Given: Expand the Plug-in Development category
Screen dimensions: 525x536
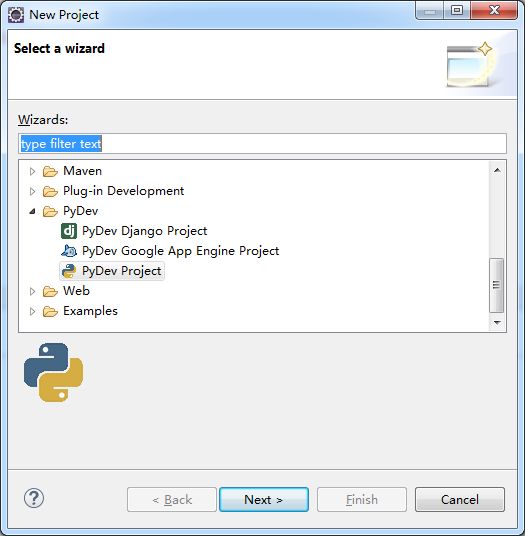Looking at the screenshot, I should coord(32,191).
